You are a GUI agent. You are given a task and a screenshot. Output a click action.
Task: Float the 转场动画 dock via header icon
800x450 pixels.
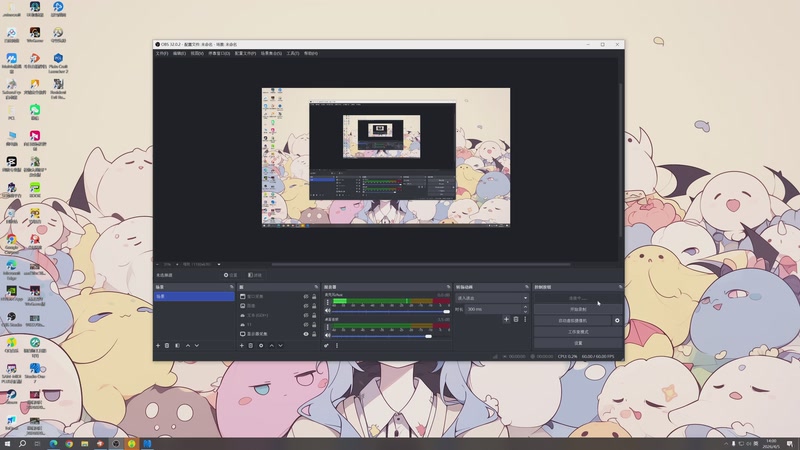point(527,287)
